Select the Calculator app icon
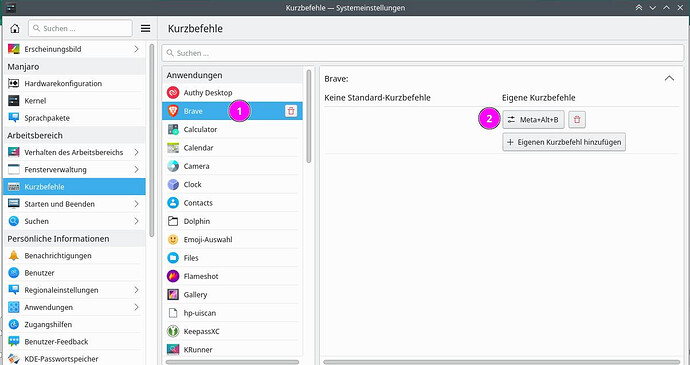Image resolution: width=690 pixels, height=365 pixels. (x=173, y=129)
